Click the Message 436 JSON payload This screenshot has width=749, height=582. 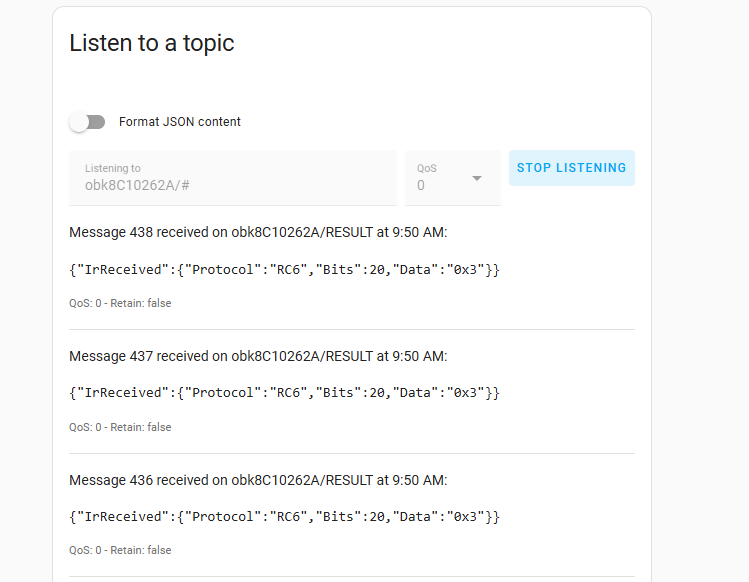[x=284, y=517]
